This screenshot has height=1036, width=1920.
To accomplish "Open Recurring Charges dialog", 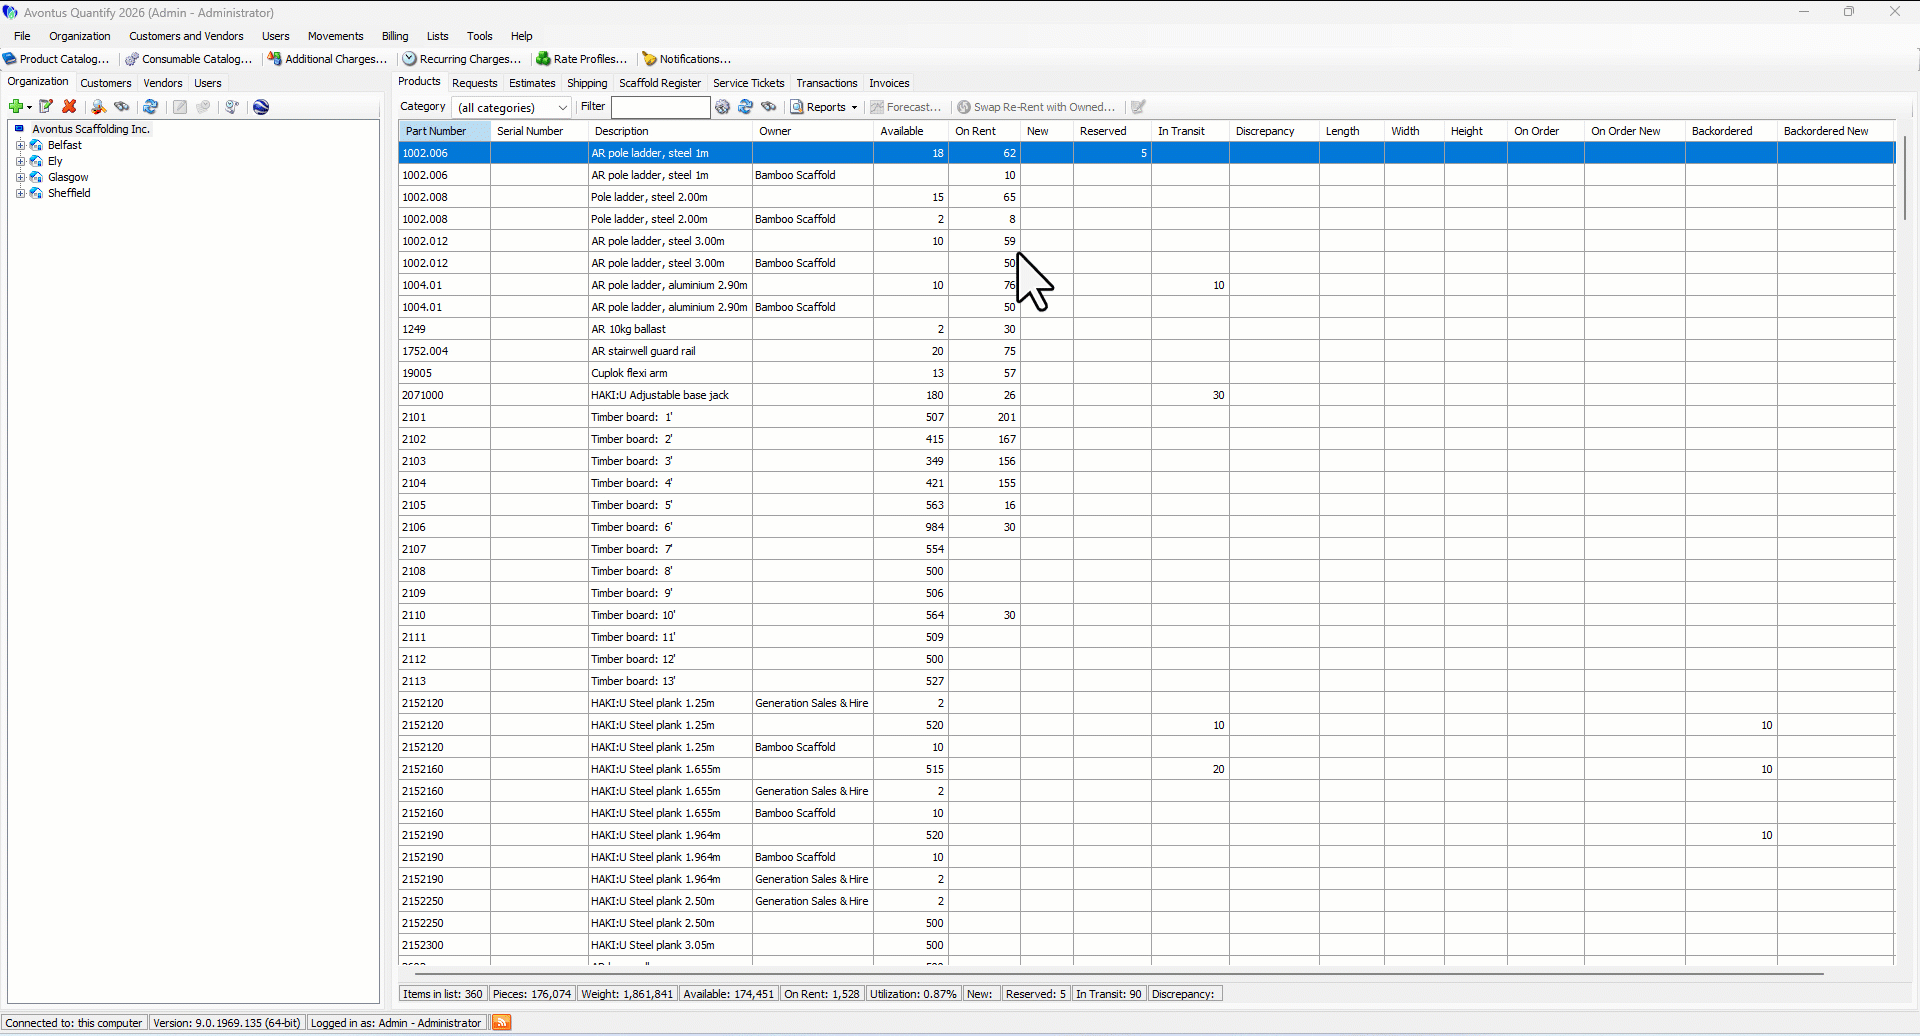I will (462, 59).
